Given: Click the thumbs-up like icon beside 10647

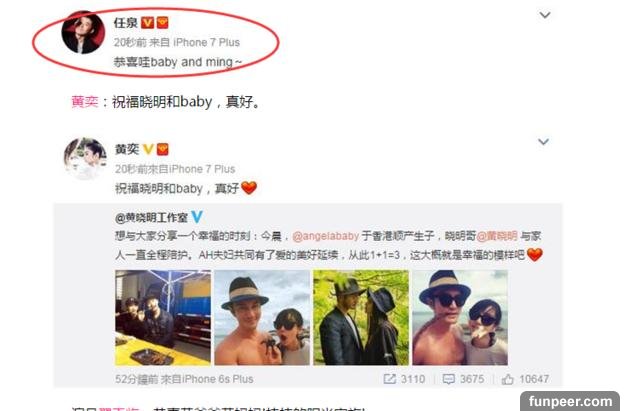Looking at the screenshot, I should coord(507,379).
